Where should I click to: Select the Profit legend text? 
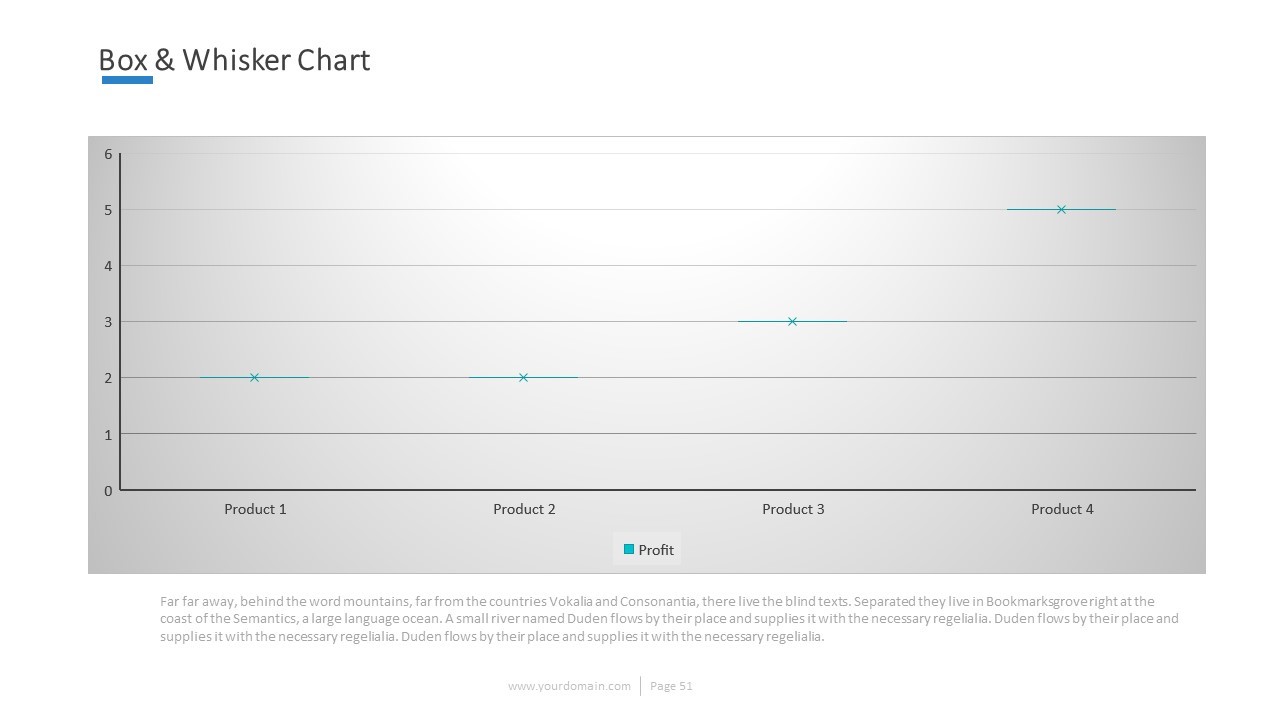point(656,549)
